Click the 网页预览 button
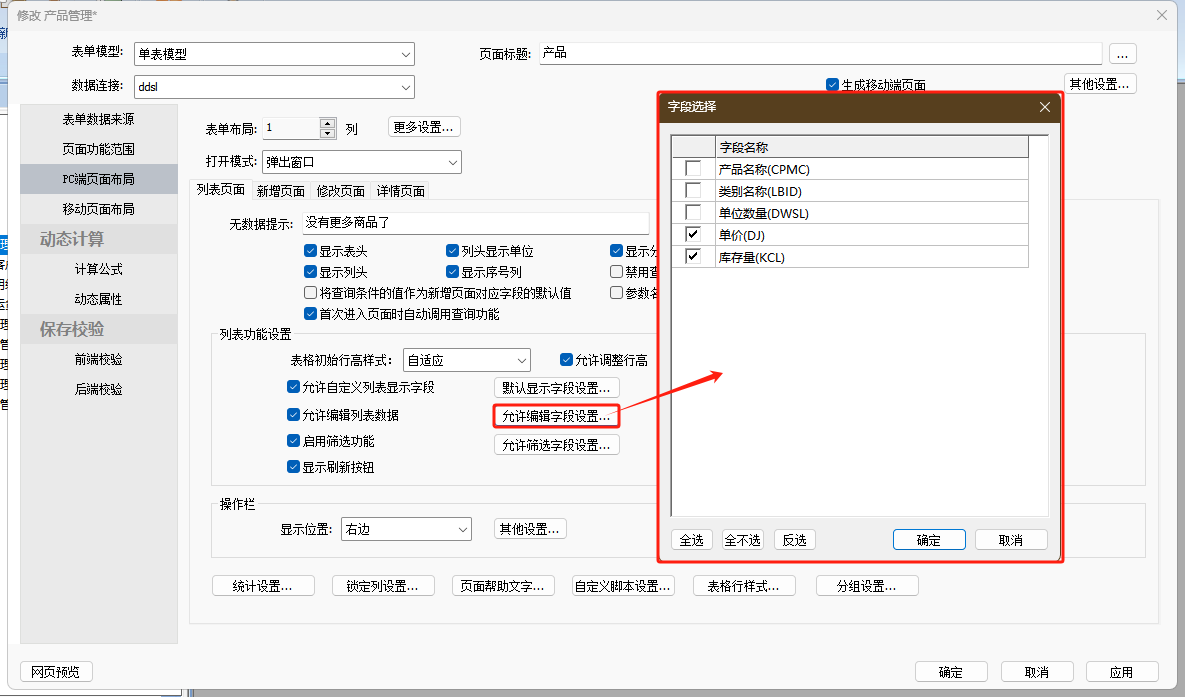The width and height of the screenshot is (1185, 697). point(56,672)
